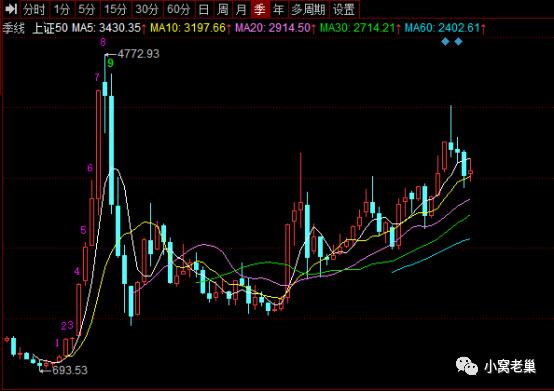Screen dimensions: 554x392
Task: Select the 60分 period tab
Action: click(x=178, y=9)
